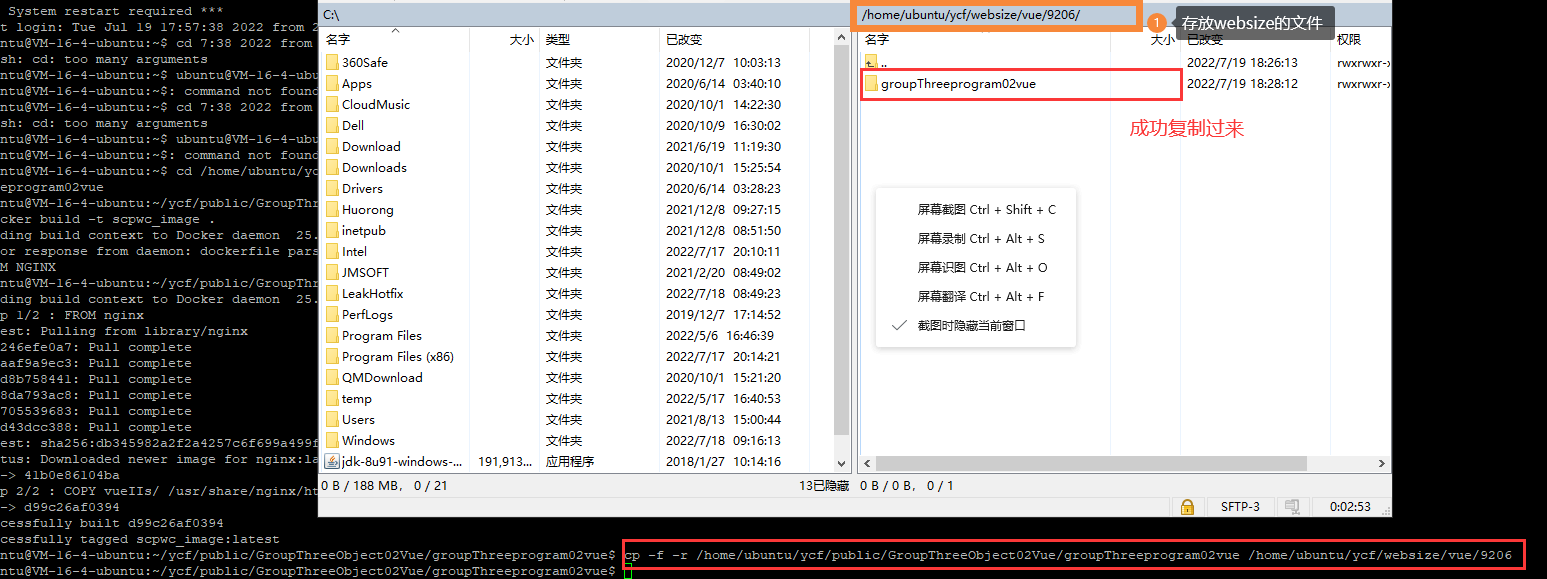Click the '191,913...' file size cell
Viewport: 1547px width, 579px height.
coord(506,461)
